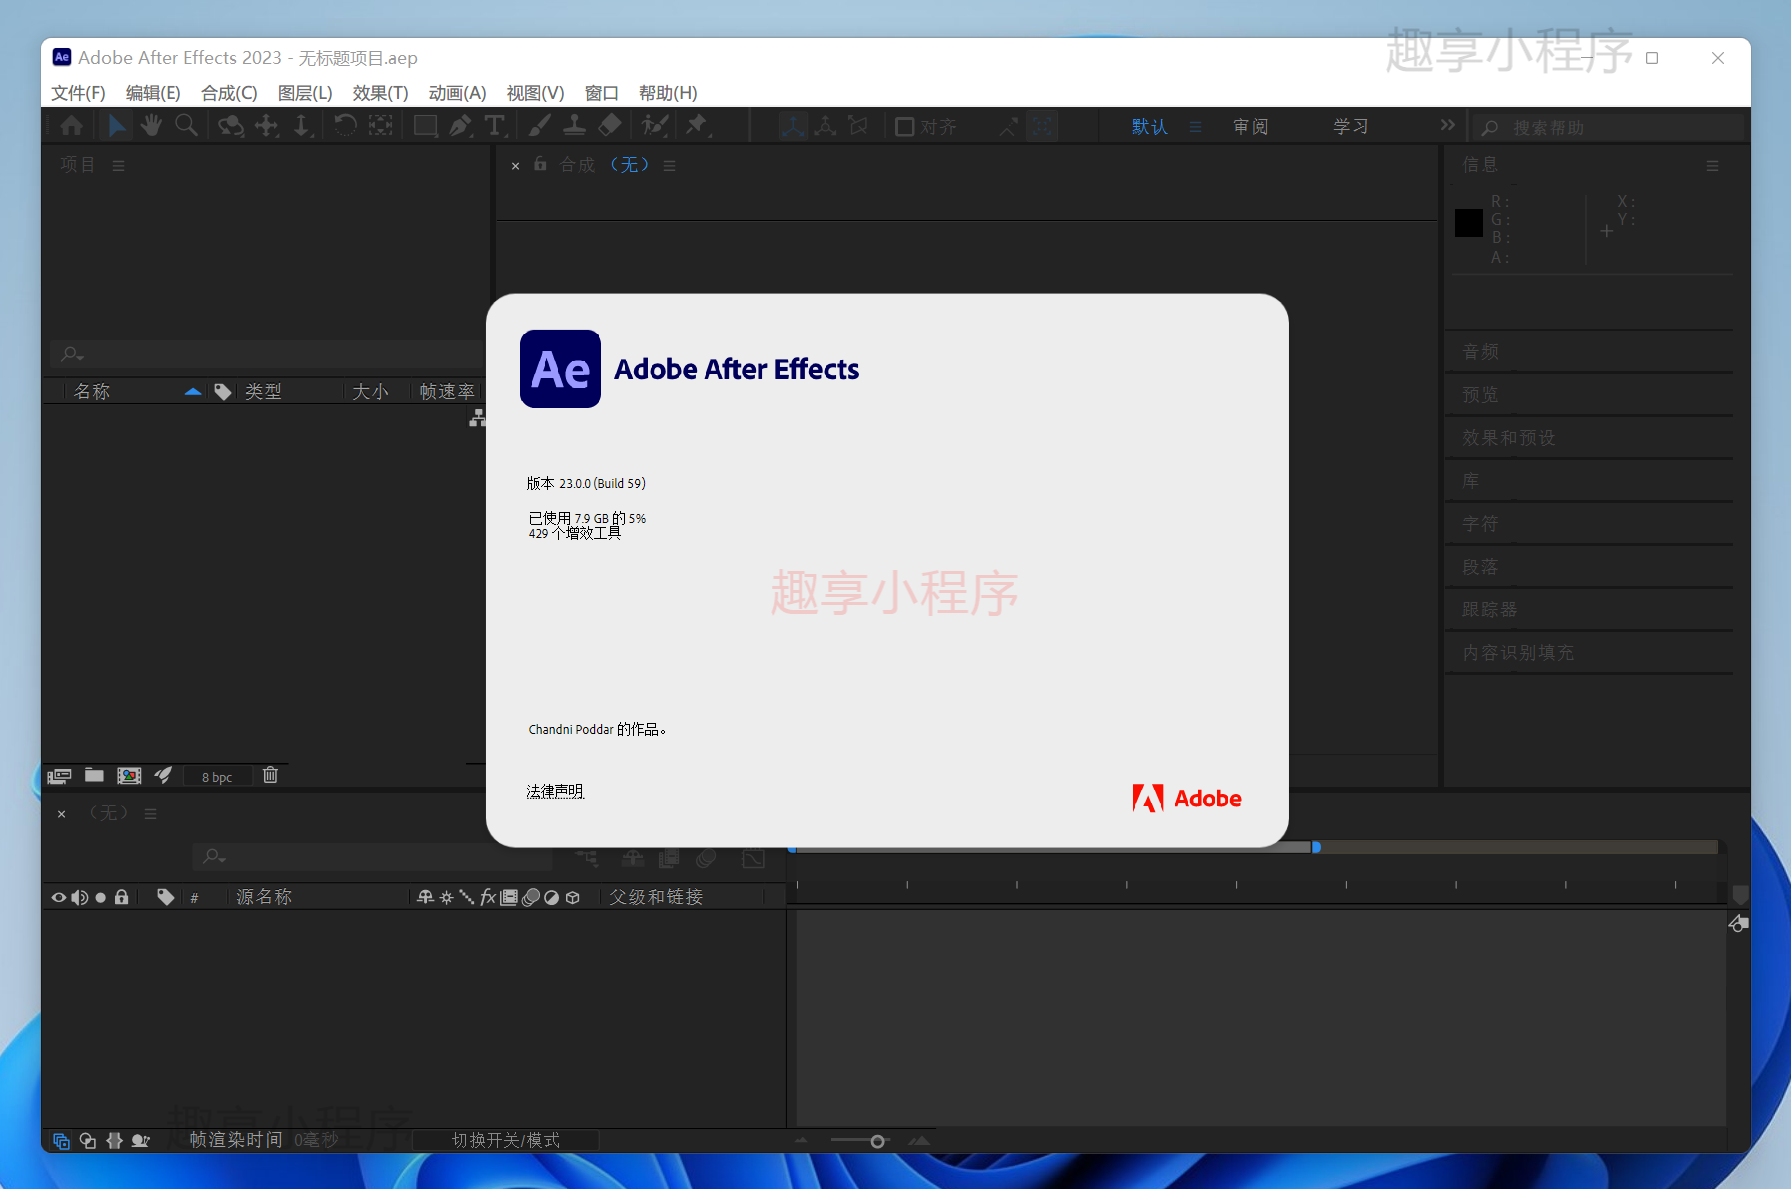1791x1189 pixels.
Task: Toggle the frame blending switch in timeline header
Action: pos(669,858)
